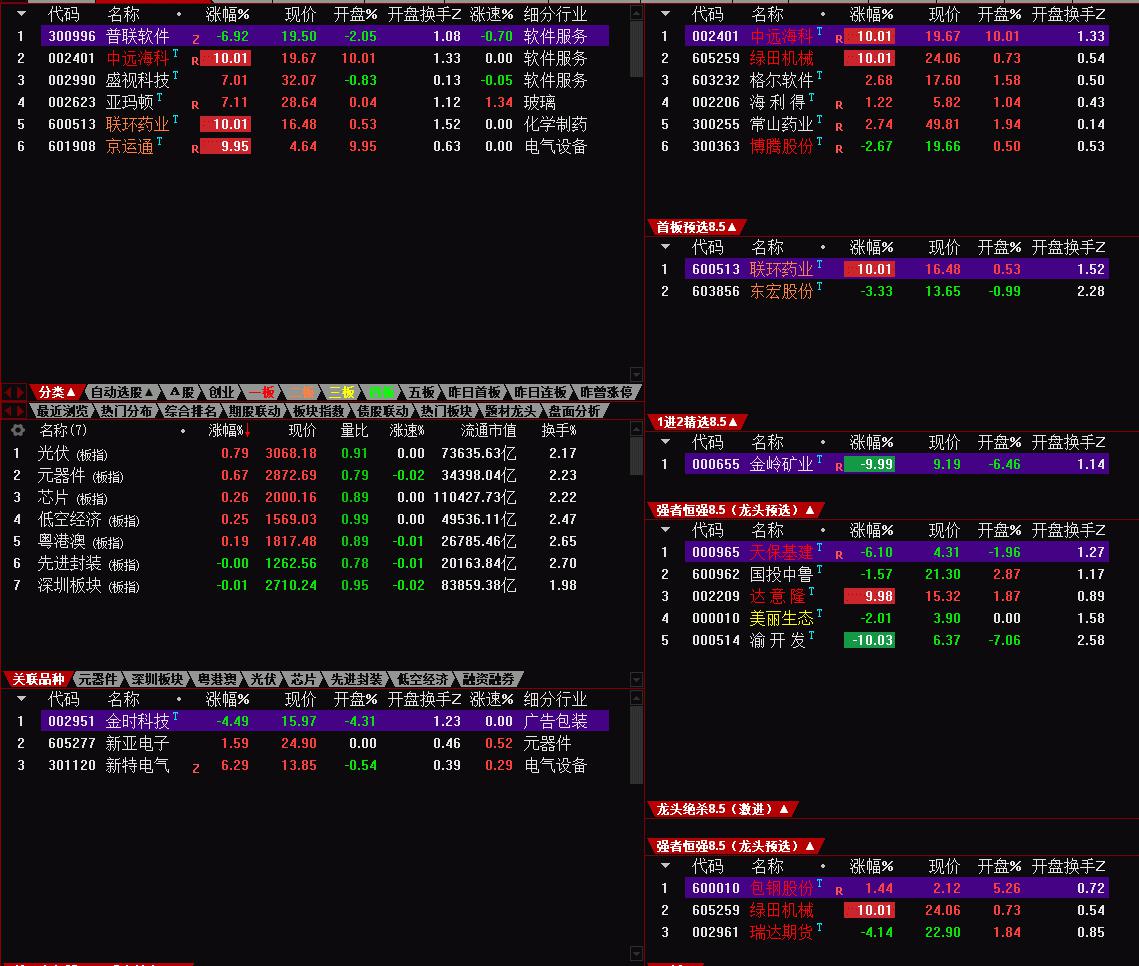Open the 板块指数 tab
This screenshot has width=1139, height=966.
pyautogui.click(x=318, y=411)
